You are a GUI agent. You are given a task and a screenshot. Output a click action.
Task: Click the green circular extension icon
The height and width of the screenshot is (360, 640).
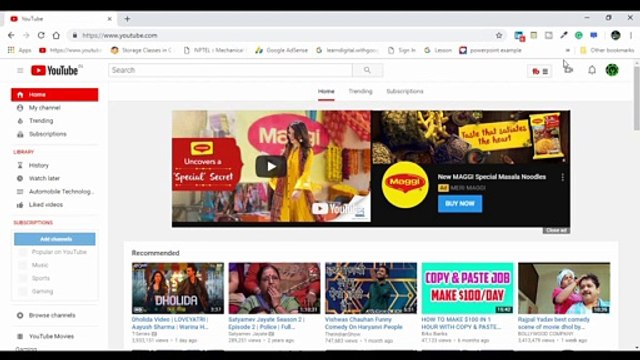(x=579, y=36)
